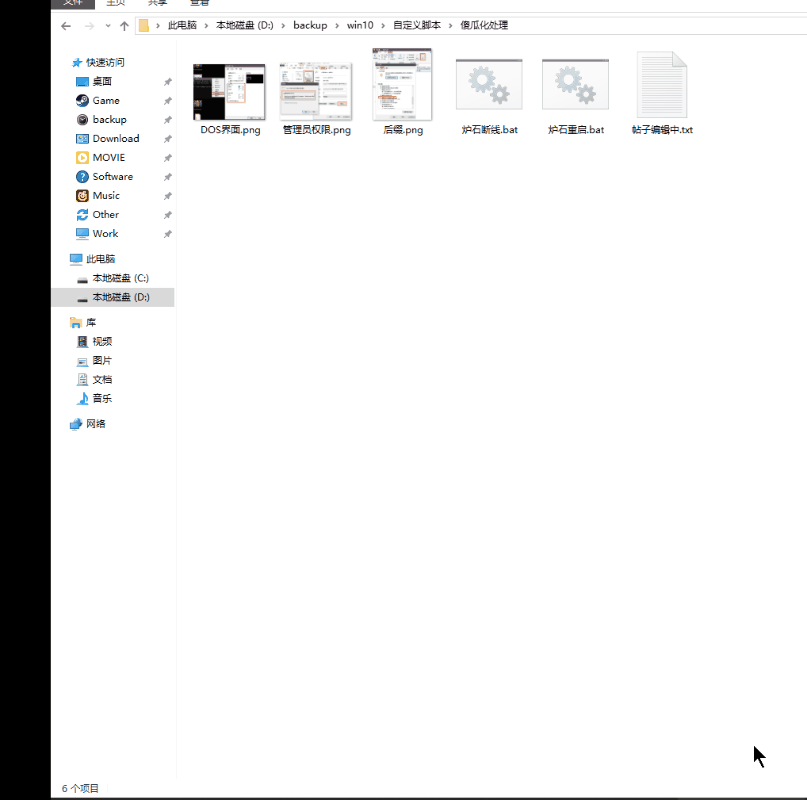Image resolution: width=807 pixels, height=800 pixels.
Task: Click the Other label in quick access
Action: point(106,215)
